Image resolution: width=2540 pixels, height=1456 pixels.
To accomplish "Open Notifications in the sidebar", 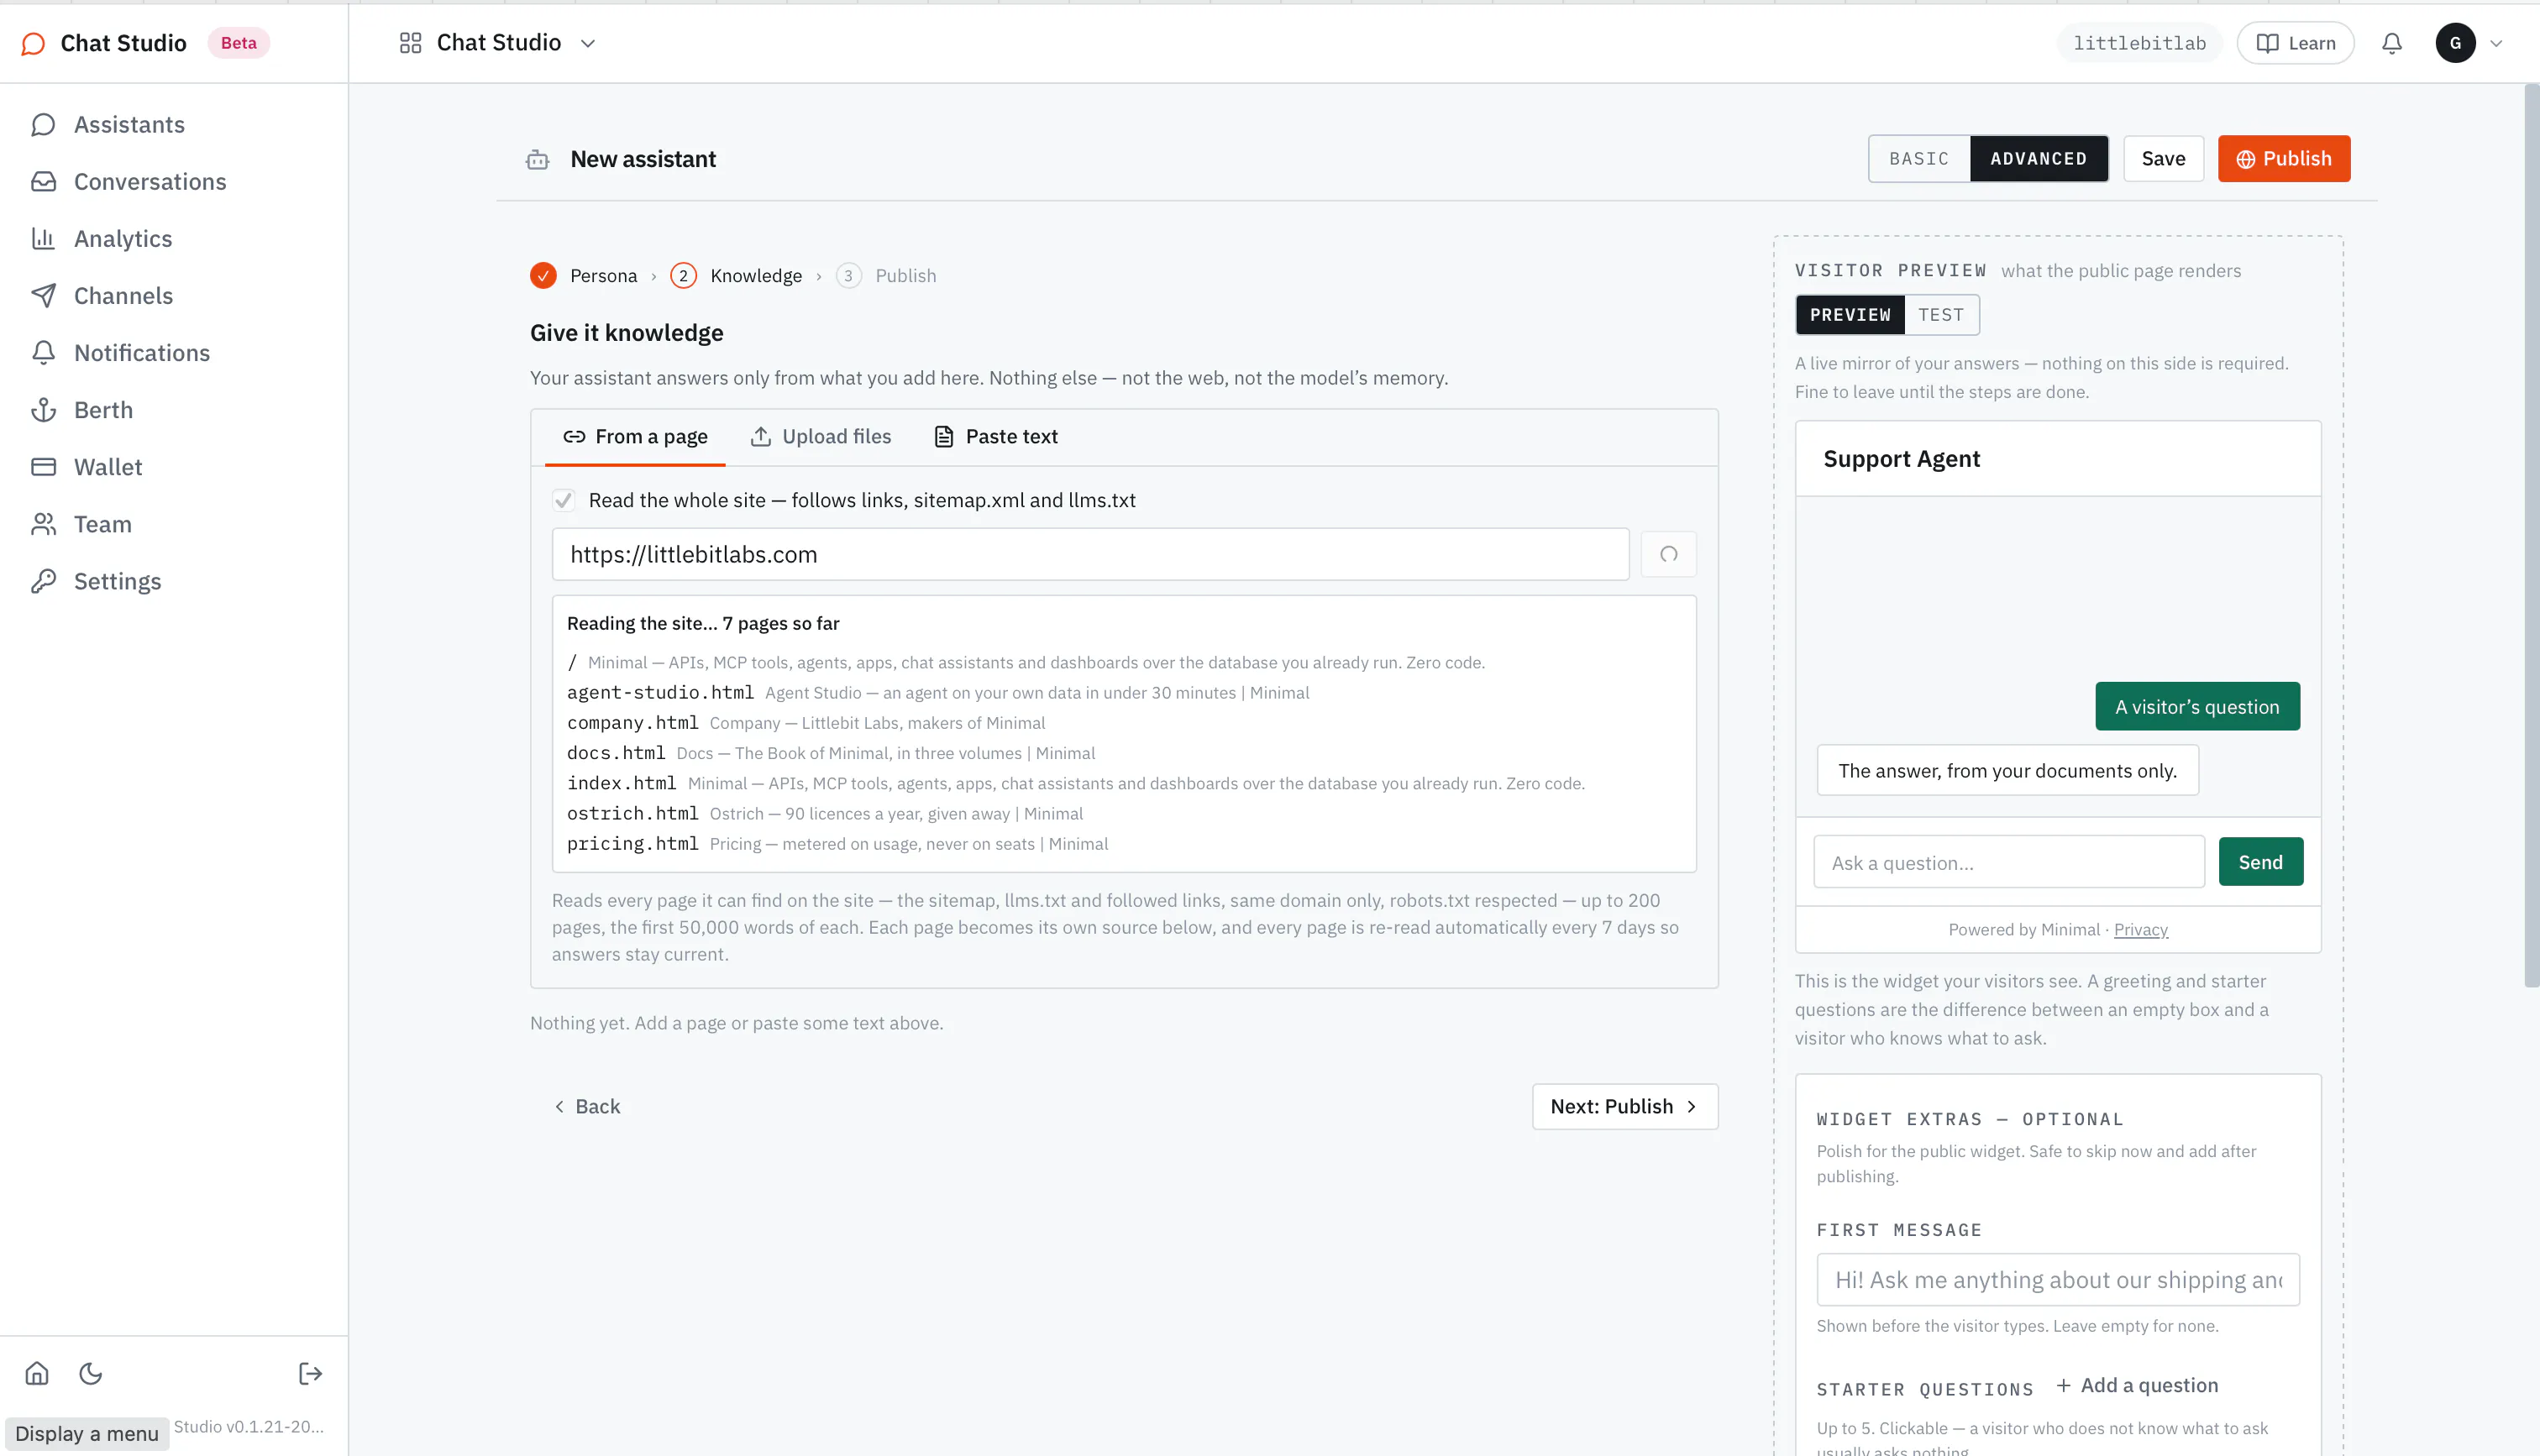I will (120, 353).
